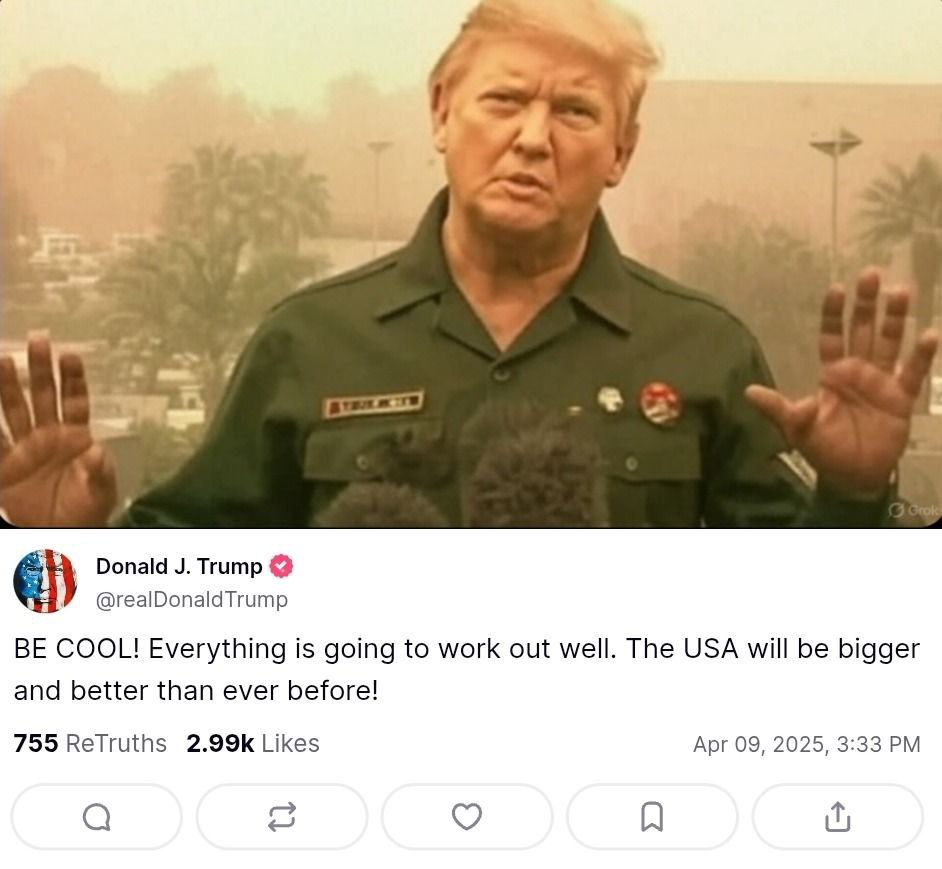Bookmark this post with the bookmark icon
This screenshot has height=869, width=942.
click(652, 817)
